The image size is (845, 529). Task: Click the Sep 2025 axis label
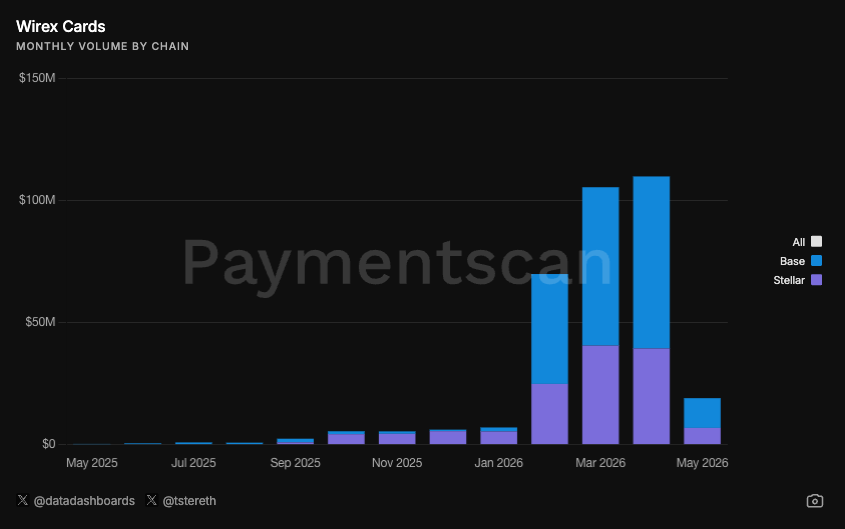coord(295,463)
